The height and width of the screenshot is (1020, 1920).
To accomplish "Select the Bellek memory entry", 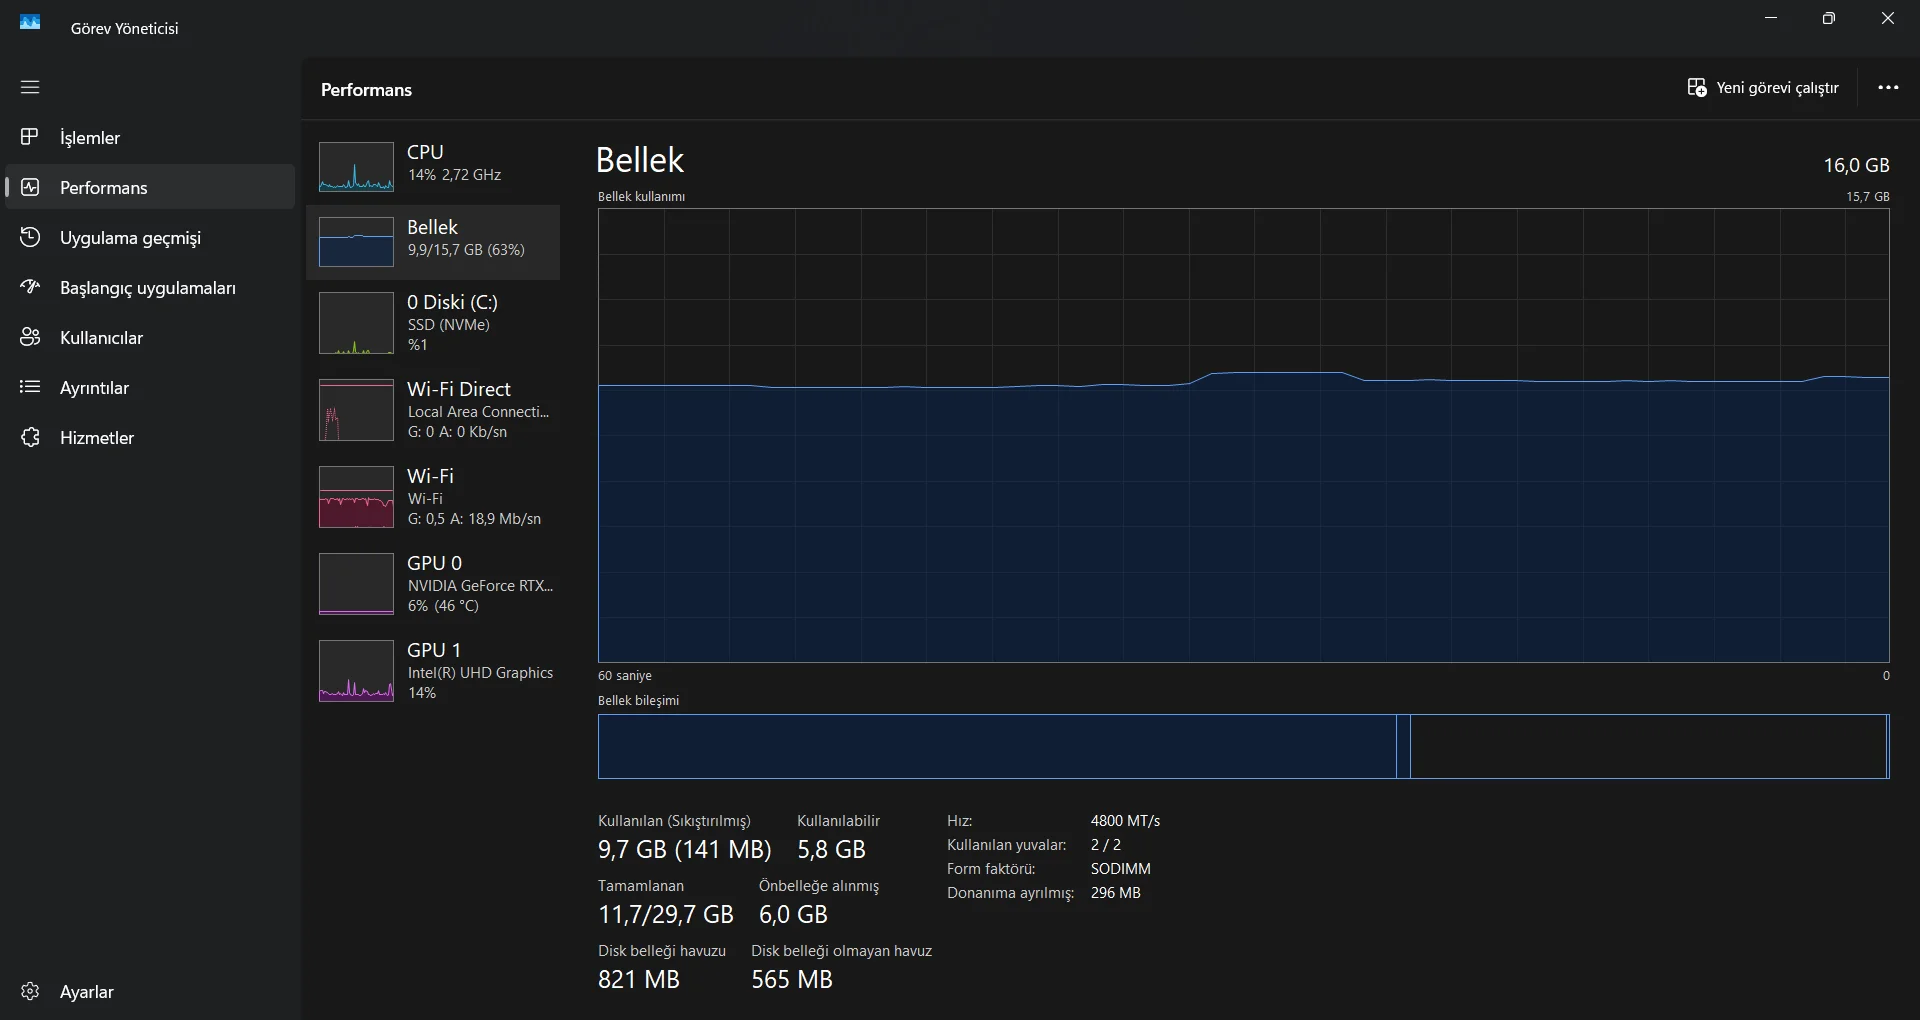I will [x=433, y=242].
